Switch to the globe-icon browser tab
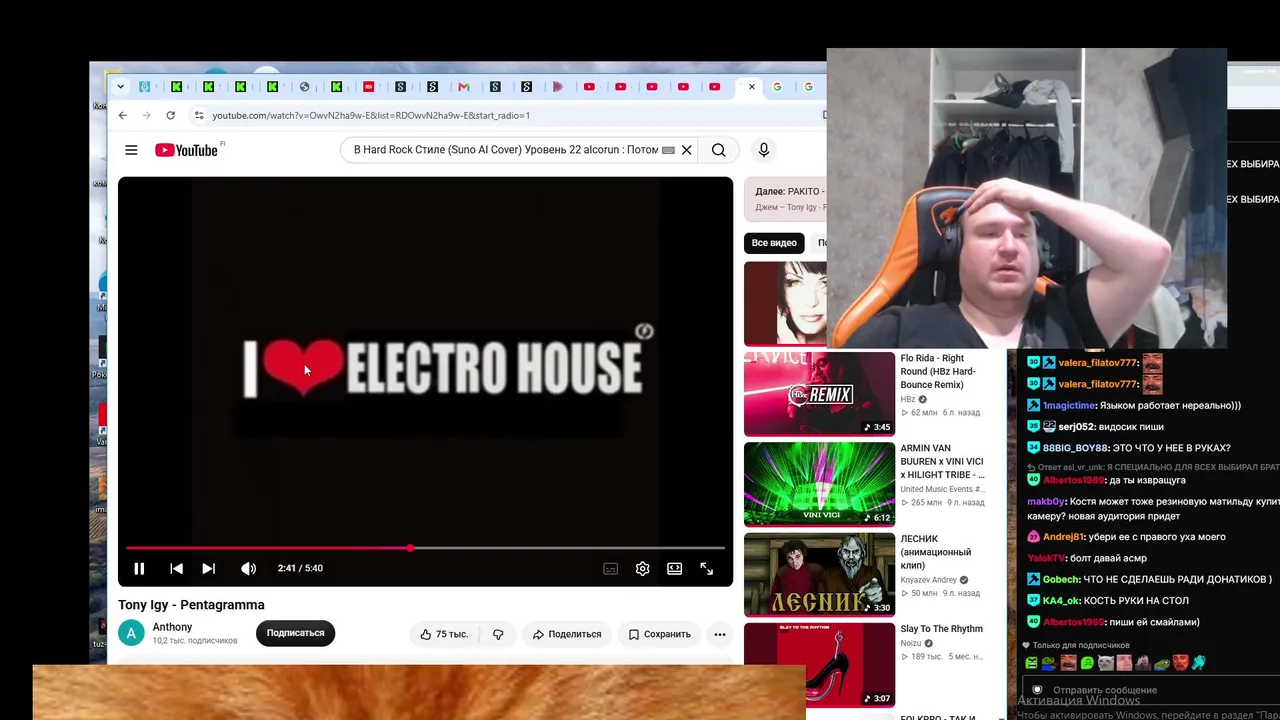The height and width of the screenshot is (720, 1280). pyautogui.click(x=305, y=87)
